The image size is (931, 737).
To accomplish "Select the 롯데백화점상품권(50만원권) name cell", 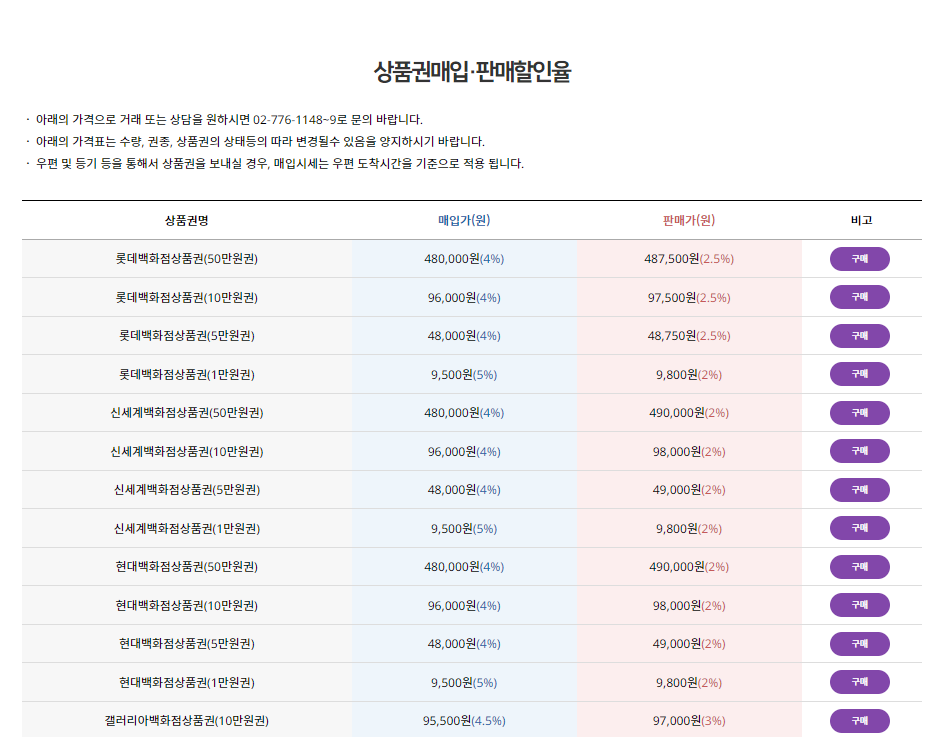I will [186, 259].
